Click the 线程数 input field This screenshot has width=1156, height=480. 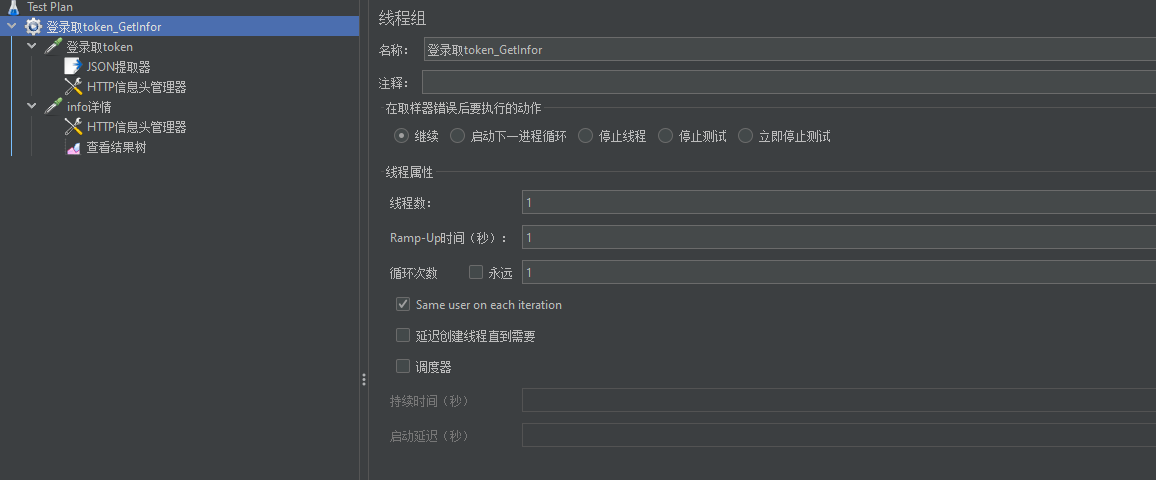tap(839, 202)
